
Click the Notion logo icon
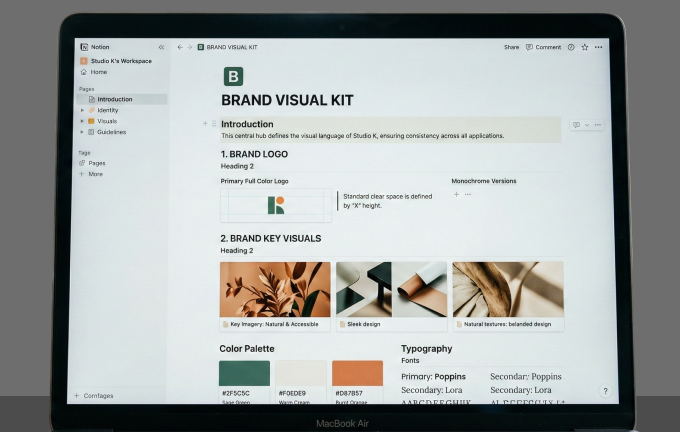point(84,47)
